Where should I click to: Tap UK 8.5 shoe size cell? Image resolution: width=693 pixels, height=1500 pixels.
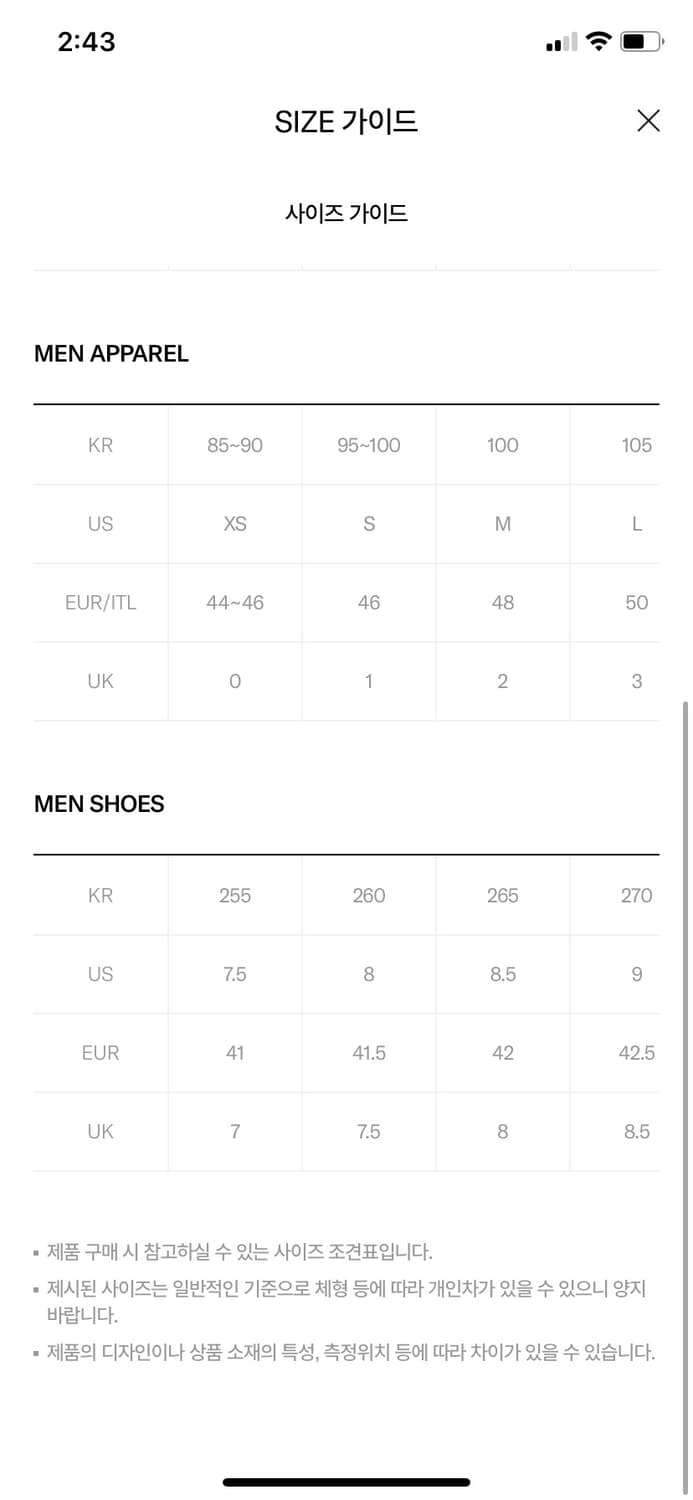click(636, 1131)
